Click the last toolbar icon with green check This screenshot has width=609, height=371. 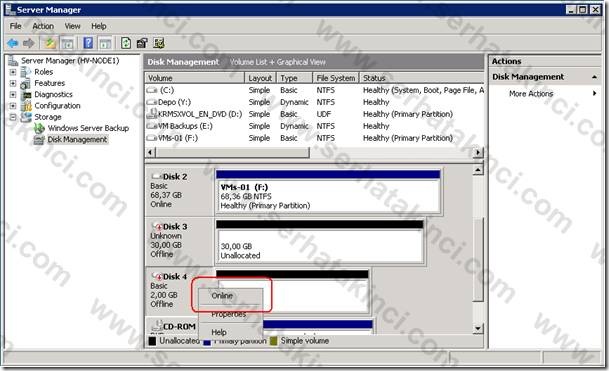[159, 43]
